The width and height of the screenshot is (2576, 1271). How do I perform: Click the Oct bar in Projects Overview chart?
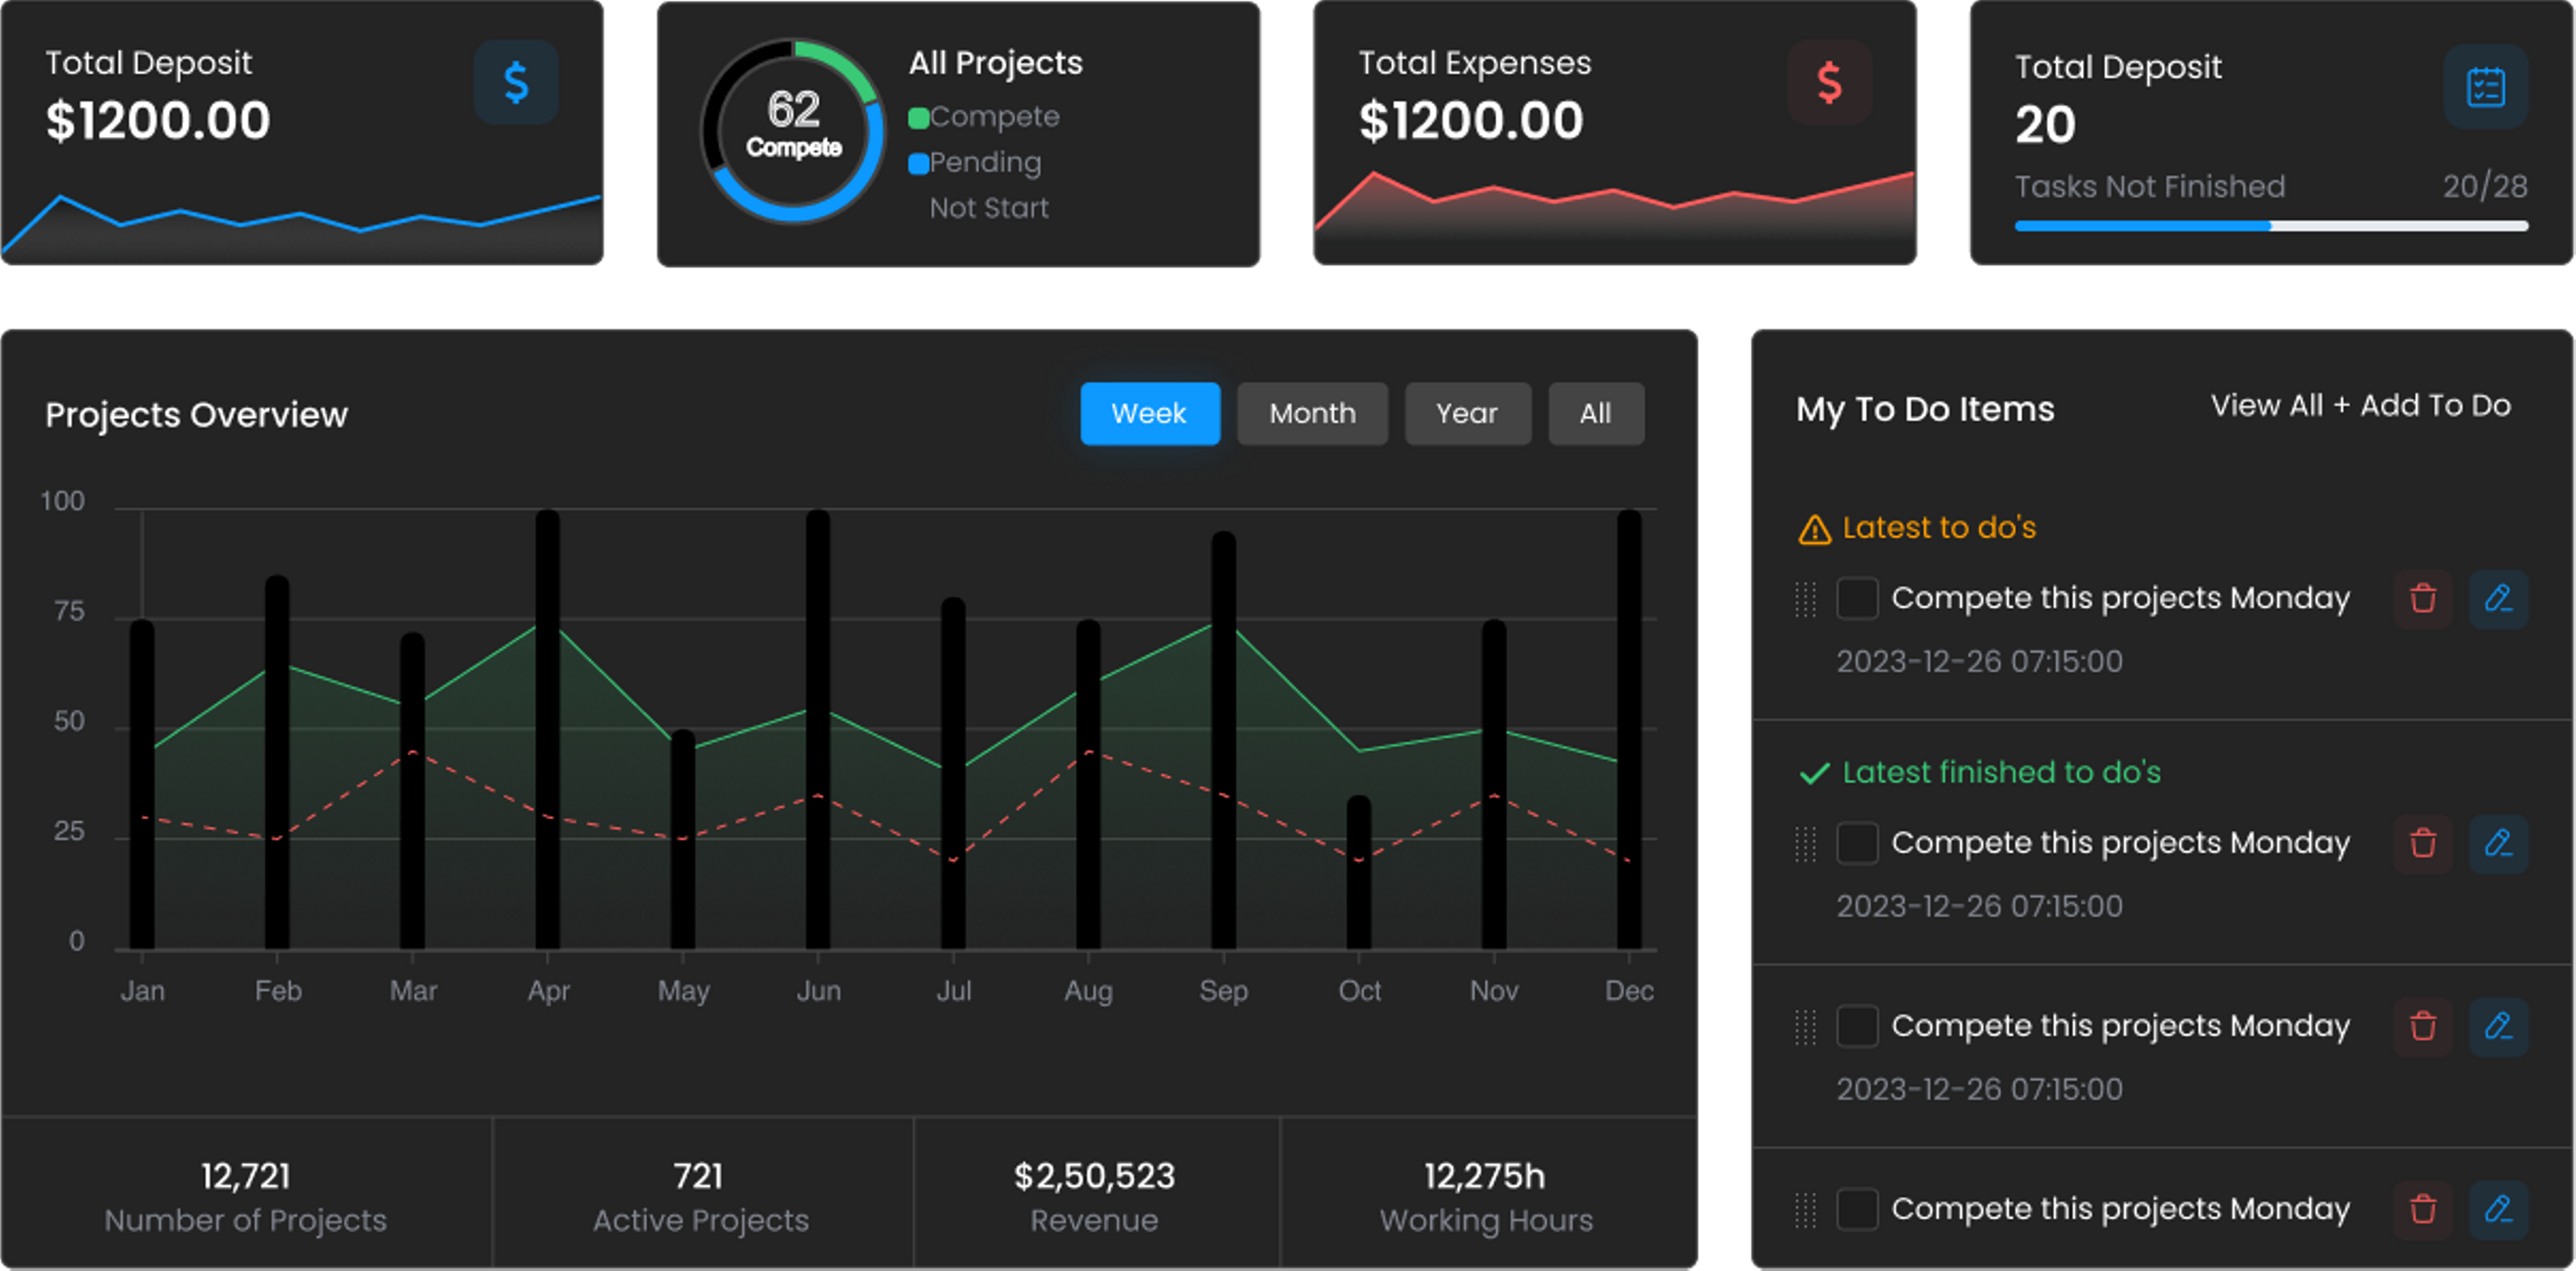click(1358, 872)
